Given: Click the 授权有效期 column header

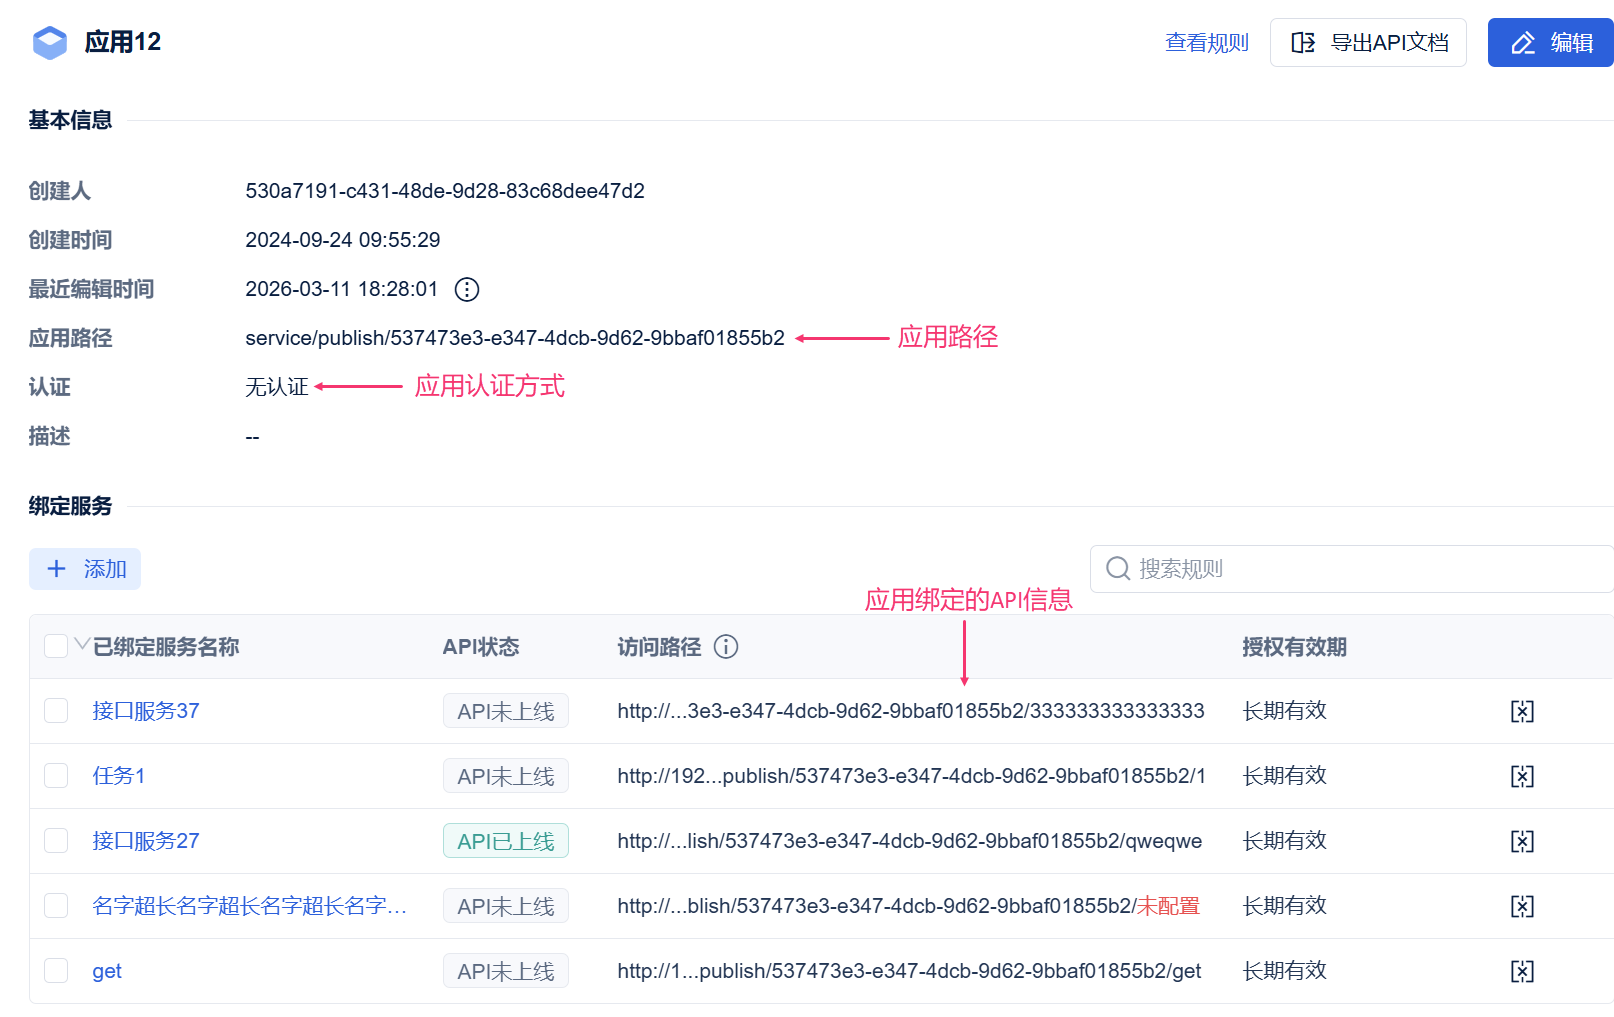Looking at the screenshot, I should pyautogui.click(x=1294, y=647).
